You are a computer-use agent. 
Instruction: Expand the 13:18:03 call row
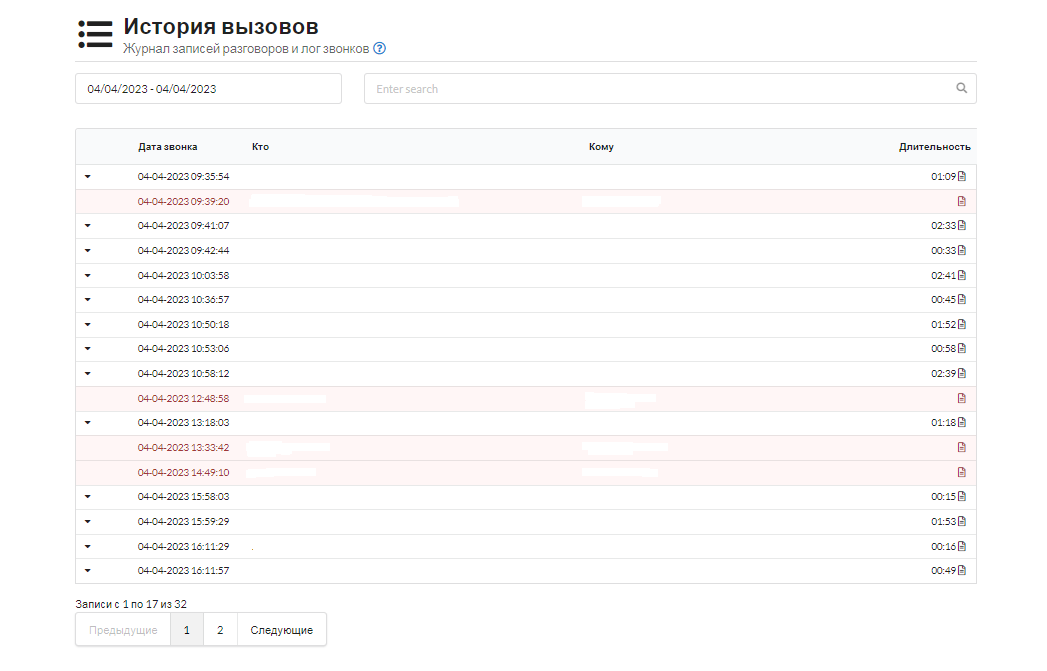[x=87, y=423]
